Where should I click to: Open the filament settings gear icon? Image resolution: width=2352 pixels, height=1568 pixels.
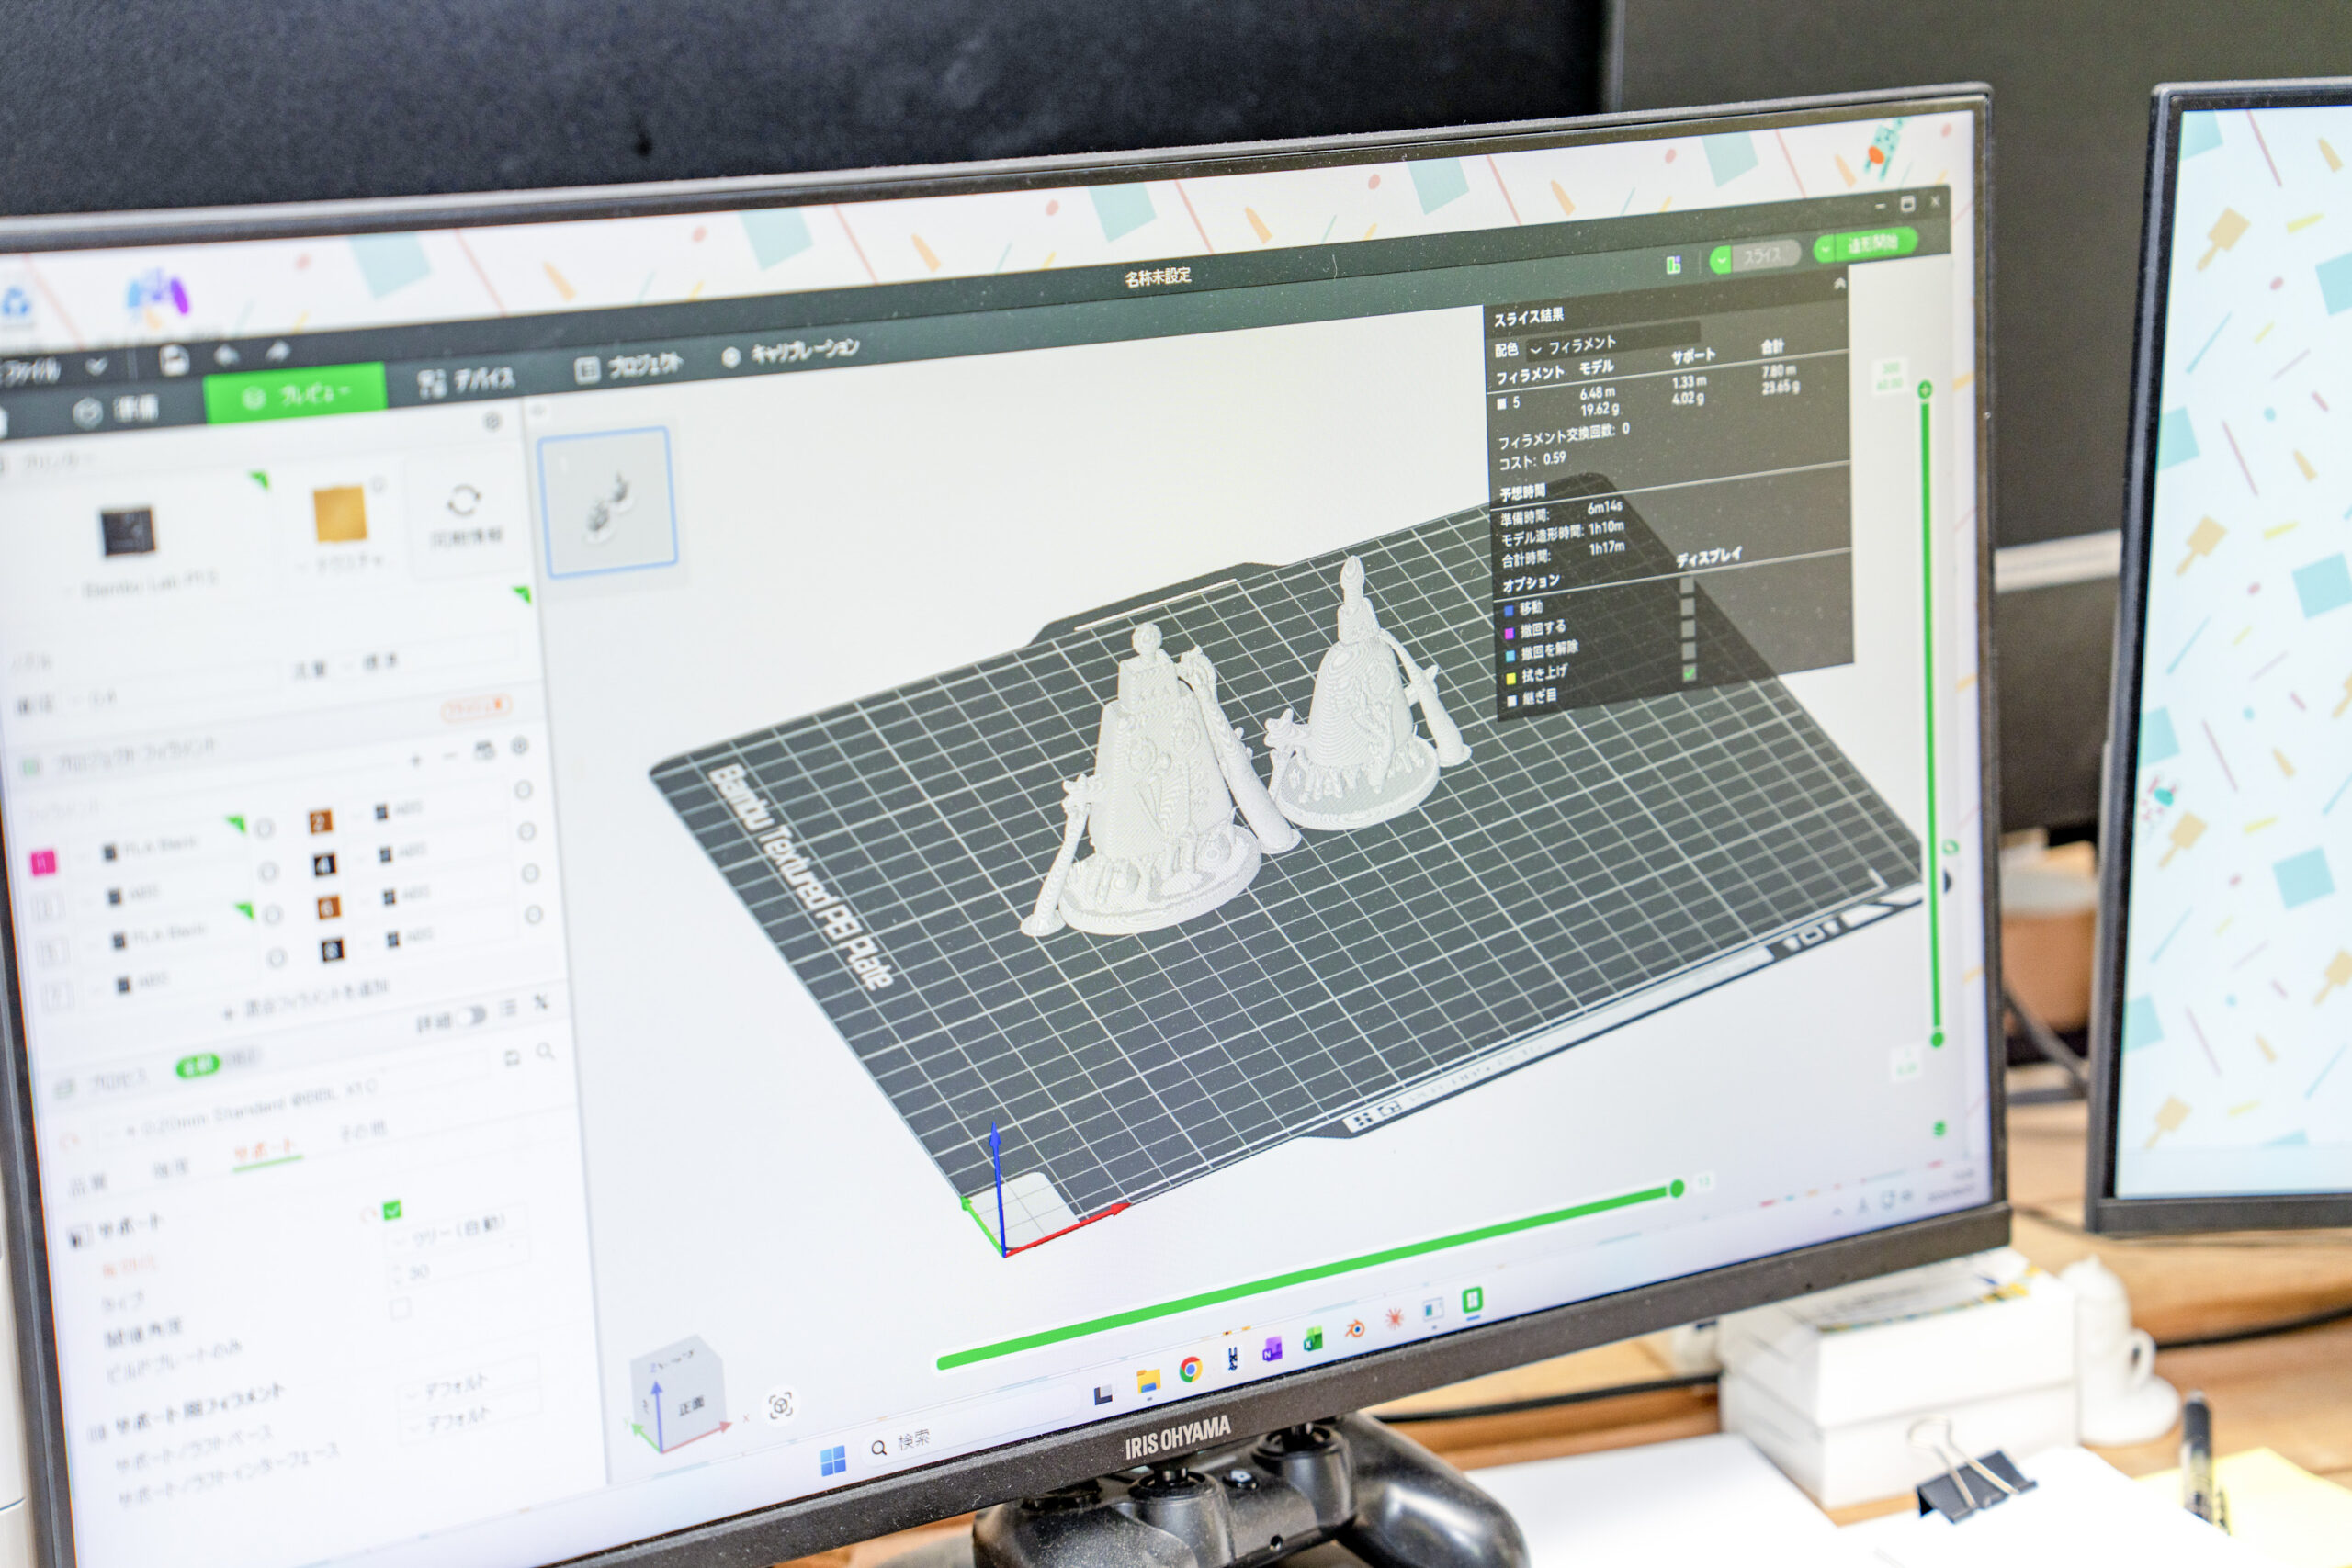pyautogui.click(x=519, y=746)
